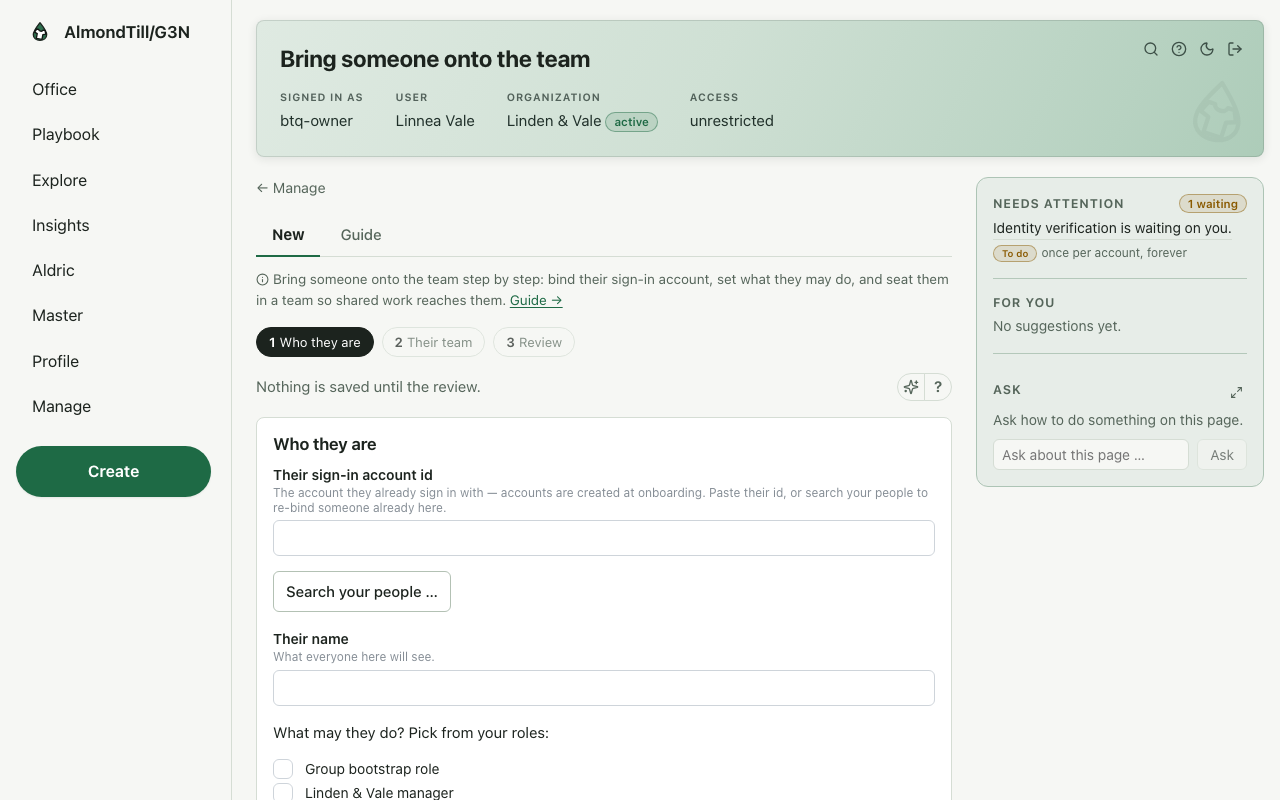Open search via magnifier icon
The image size is (1280, 800).
(x=1151, y=49)
